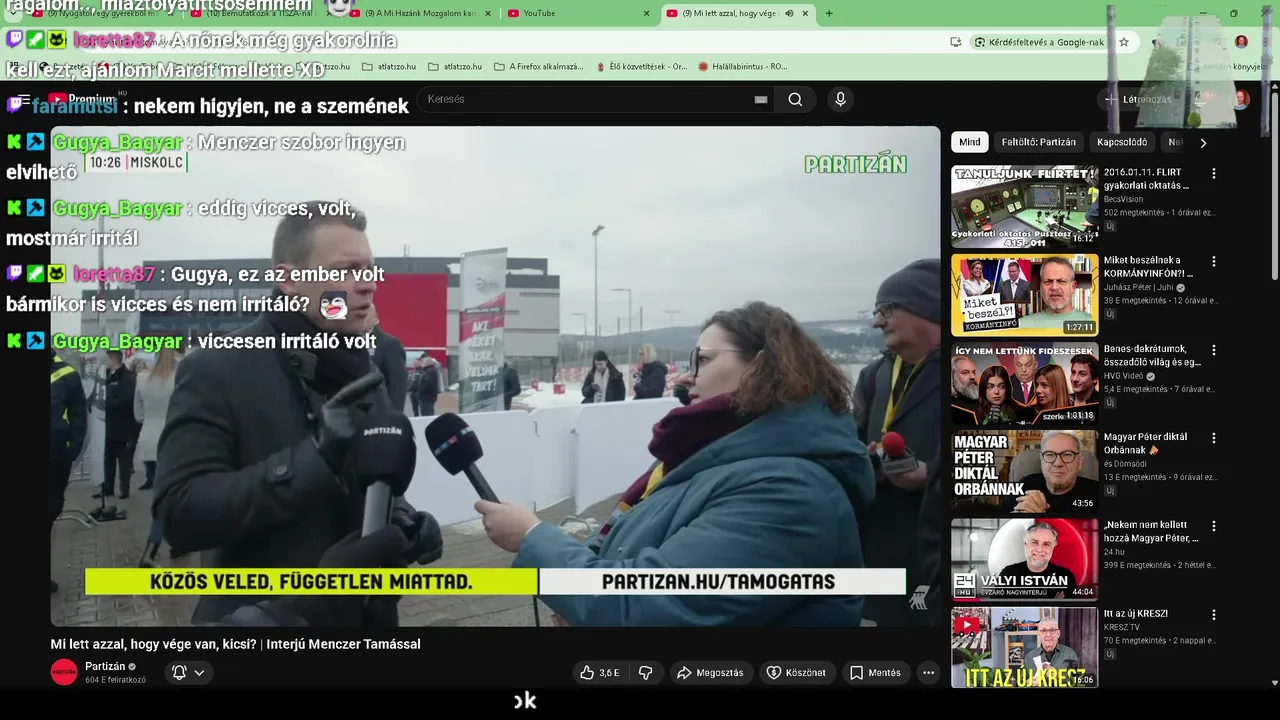Open the Így nem lettünk fideszesek thumbnail

(x=1024, y=383)
